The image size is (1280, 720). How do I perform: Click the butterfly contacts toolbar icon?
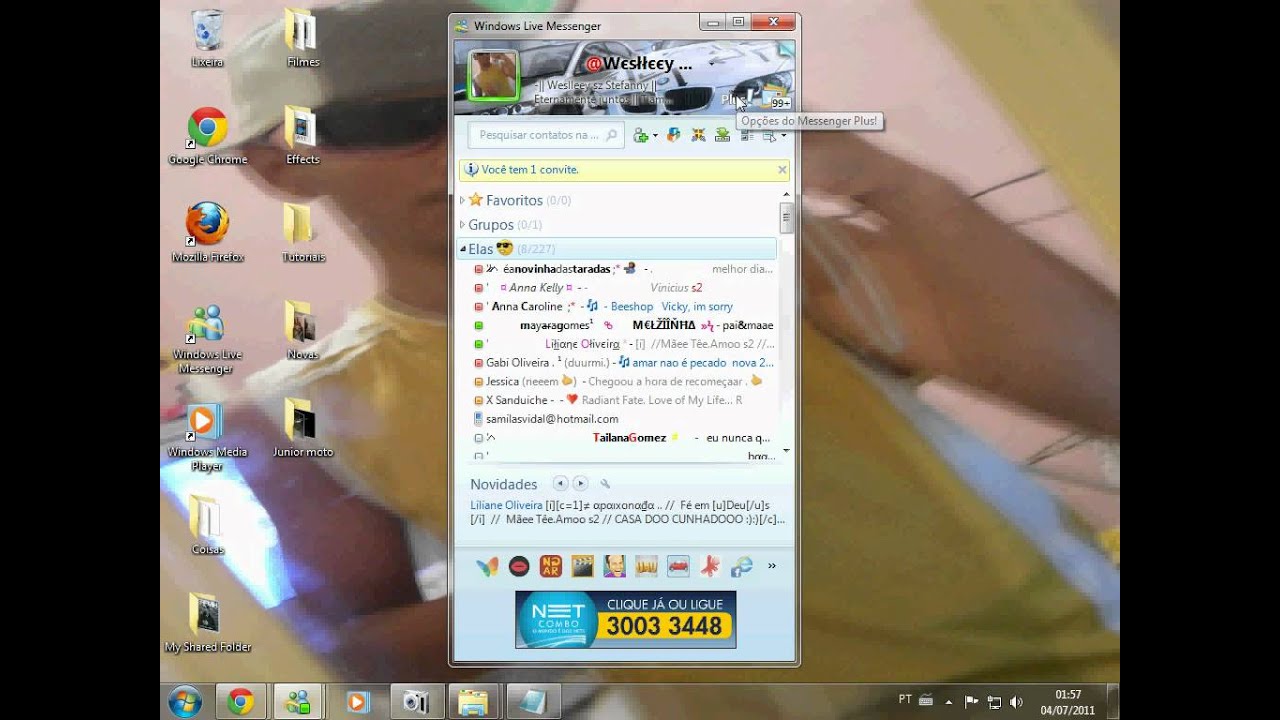(x=698, y=135)
